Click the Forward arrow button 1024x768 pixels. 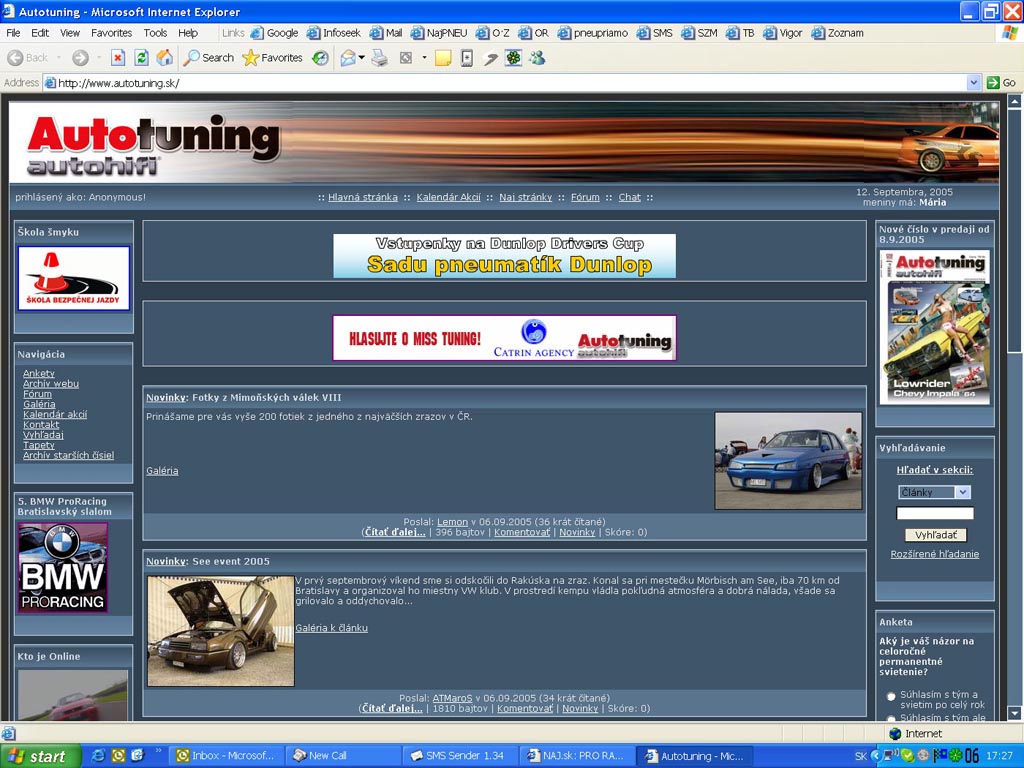(x=80, y=58)
